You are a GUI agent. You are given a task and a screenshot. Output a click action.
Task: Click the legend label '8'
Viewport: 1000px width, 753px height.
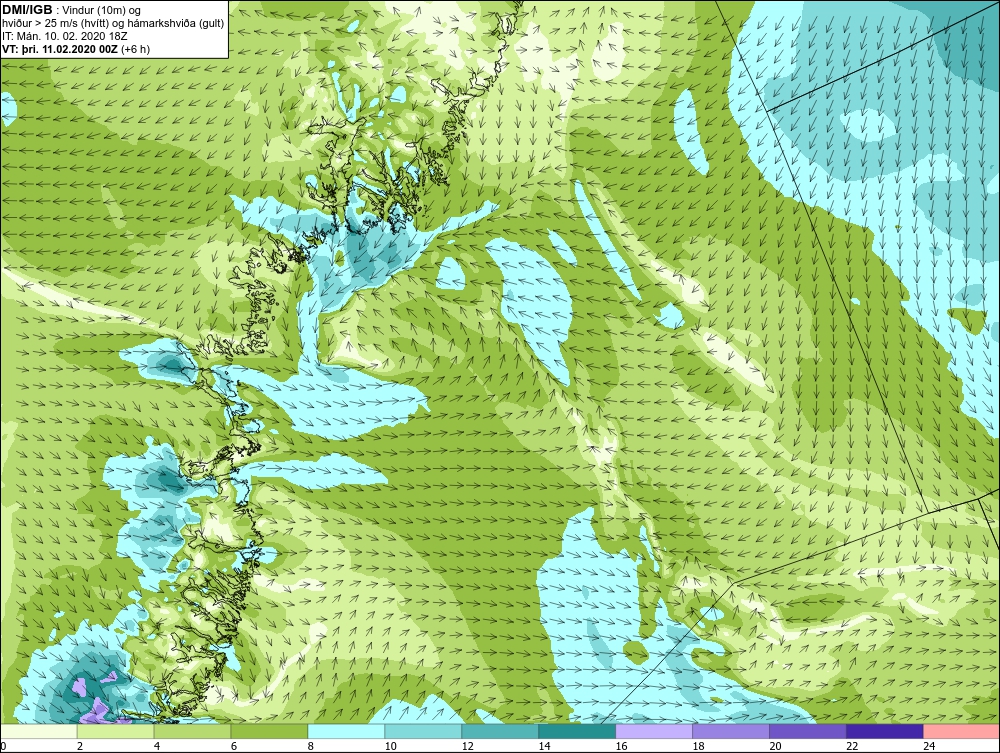[311, 746]
